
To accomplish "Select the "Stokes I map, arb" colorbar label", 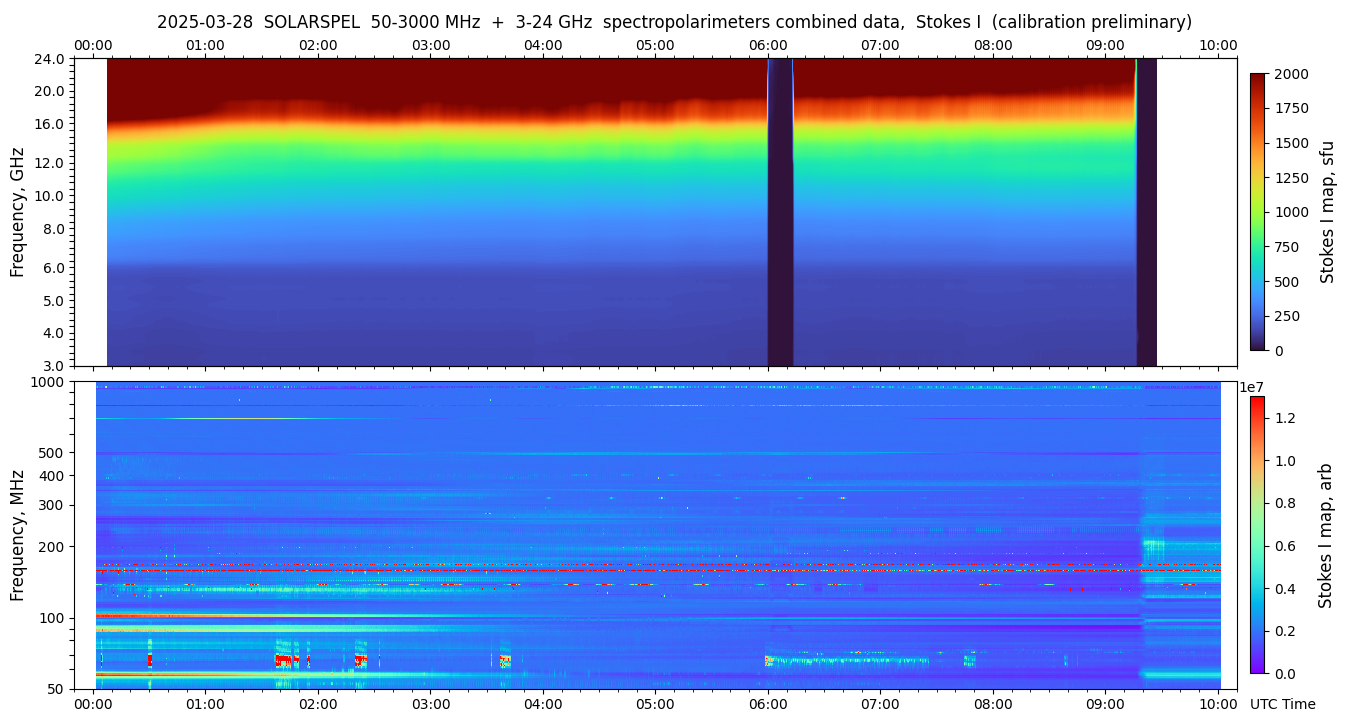I will pyautogui.click(x=1325, y=535).
